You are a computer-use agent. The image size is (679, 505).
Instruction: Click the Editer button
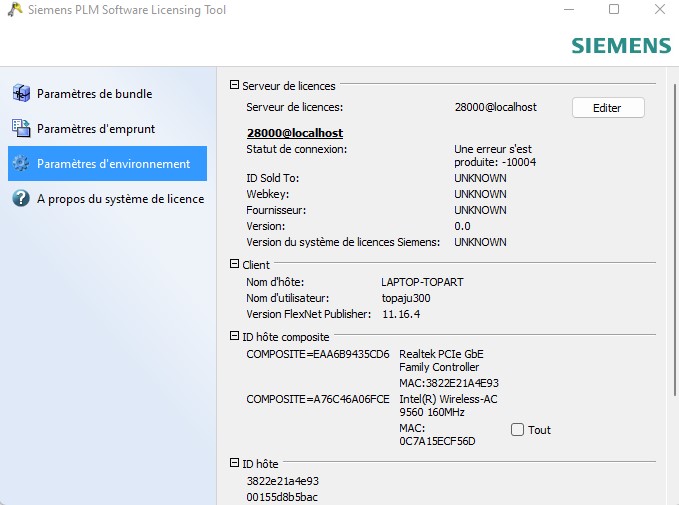[608, 107]
